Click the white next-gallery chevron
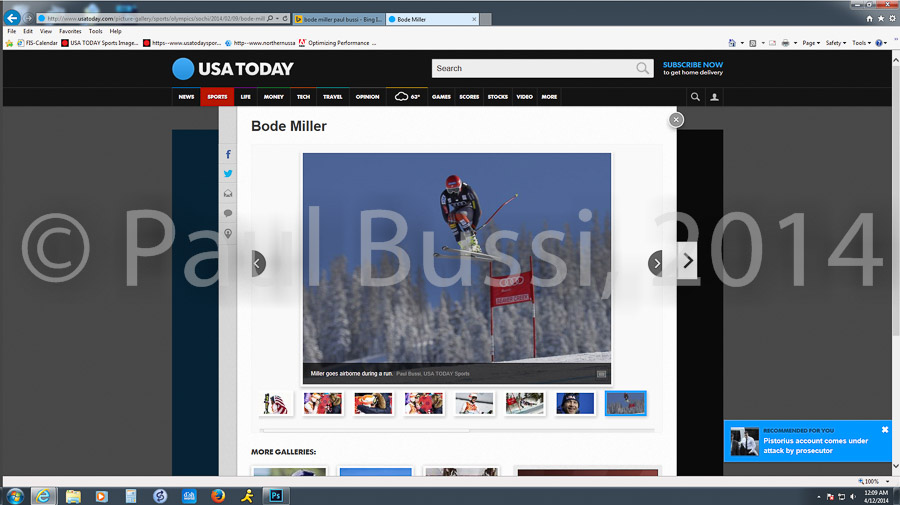Viewport: 900px width, 505px height. tap(688, 261)
